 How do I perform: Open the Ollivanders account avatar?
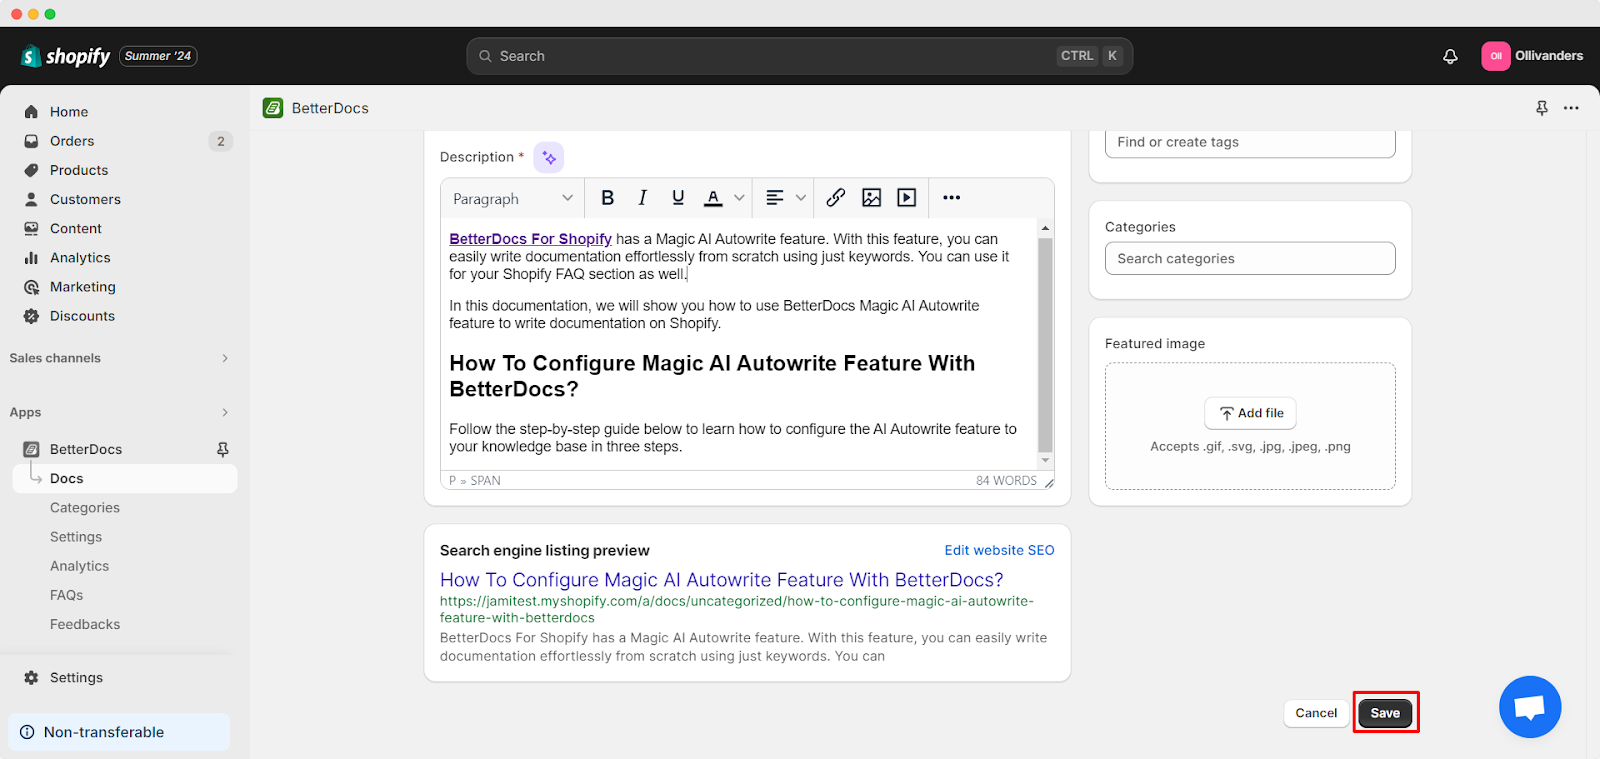click(1495, 56)
